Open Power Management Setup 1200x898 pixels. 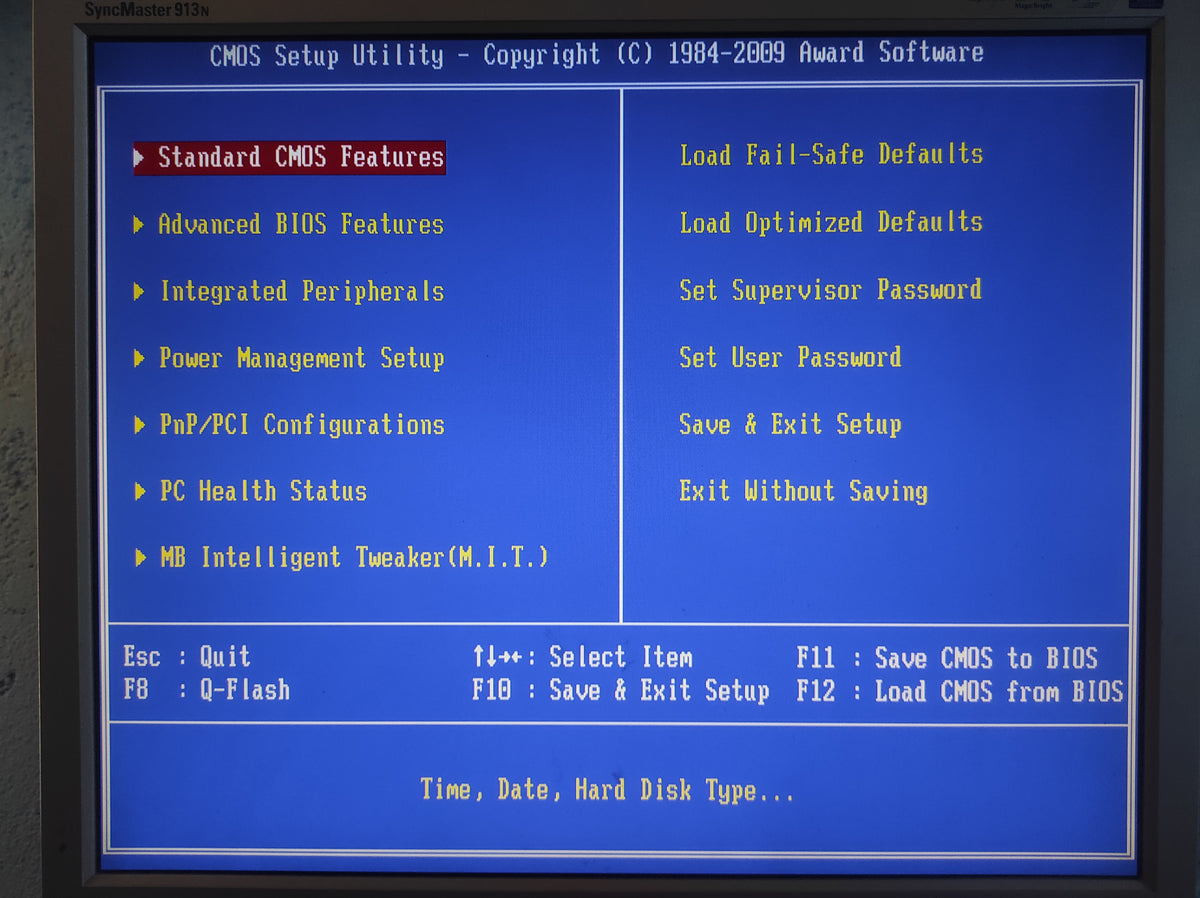click(x=301, y=358)
